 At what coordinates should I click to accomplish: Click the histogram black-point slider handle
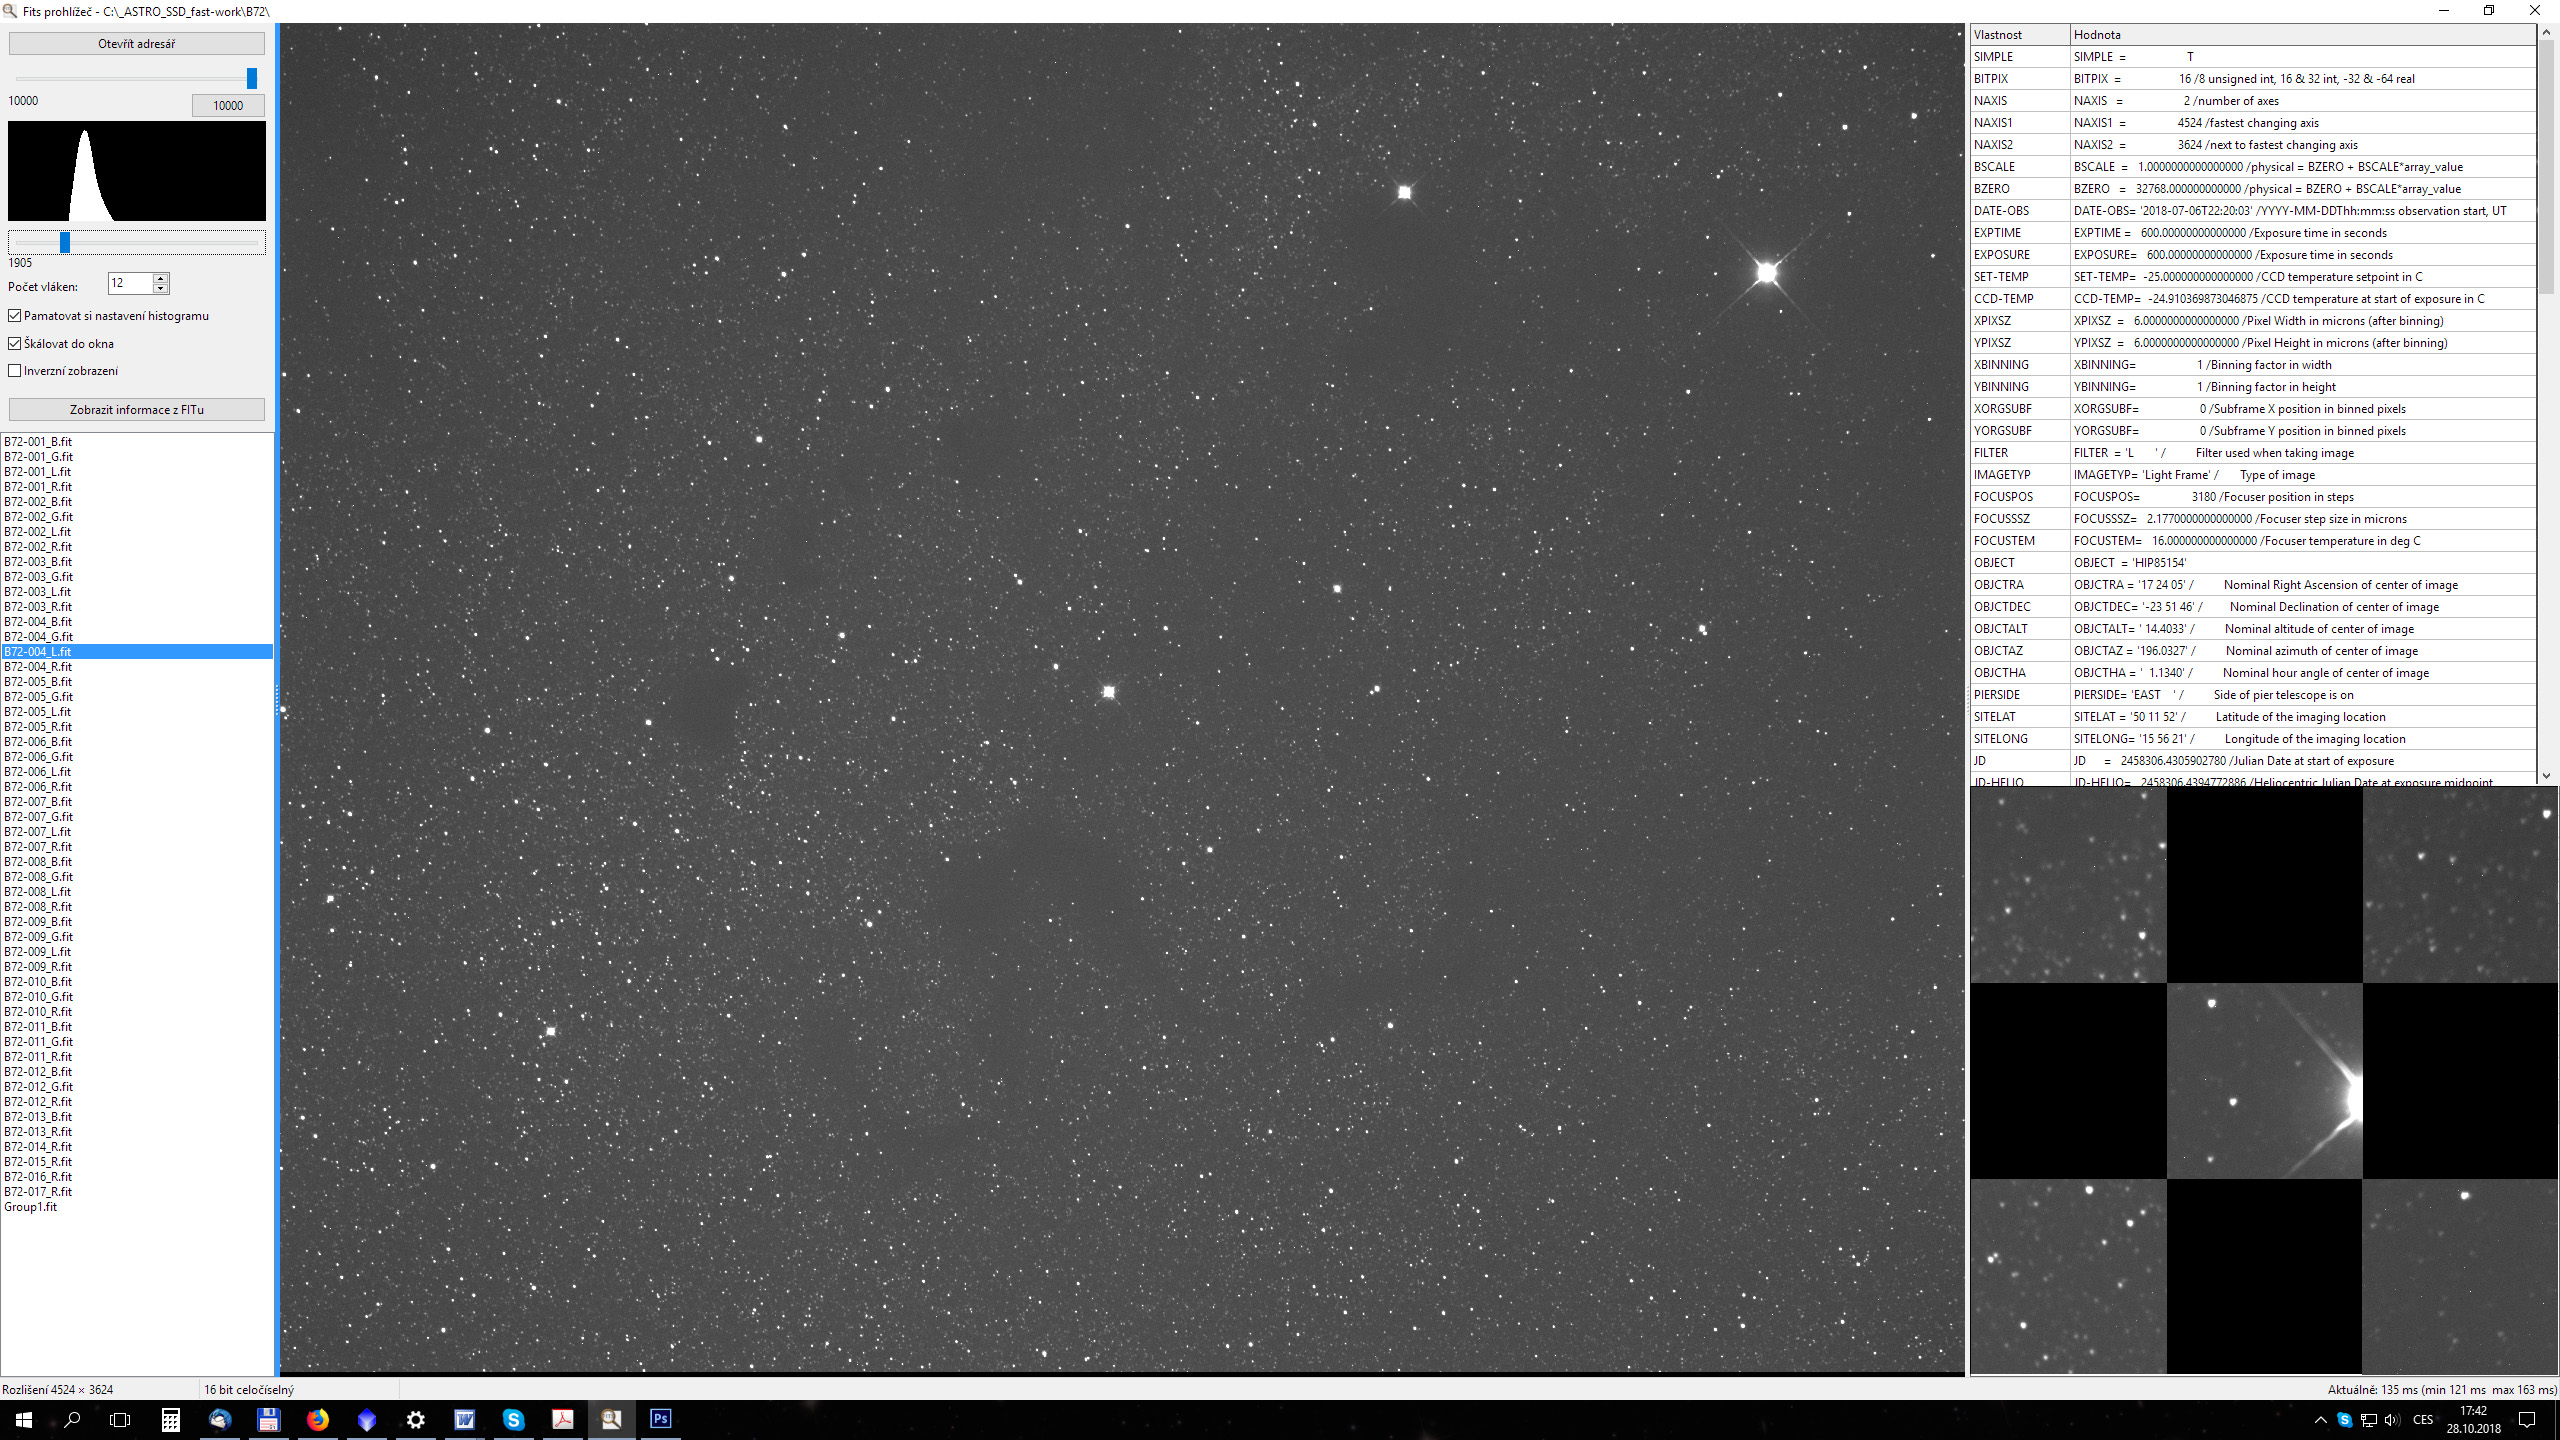65,242
